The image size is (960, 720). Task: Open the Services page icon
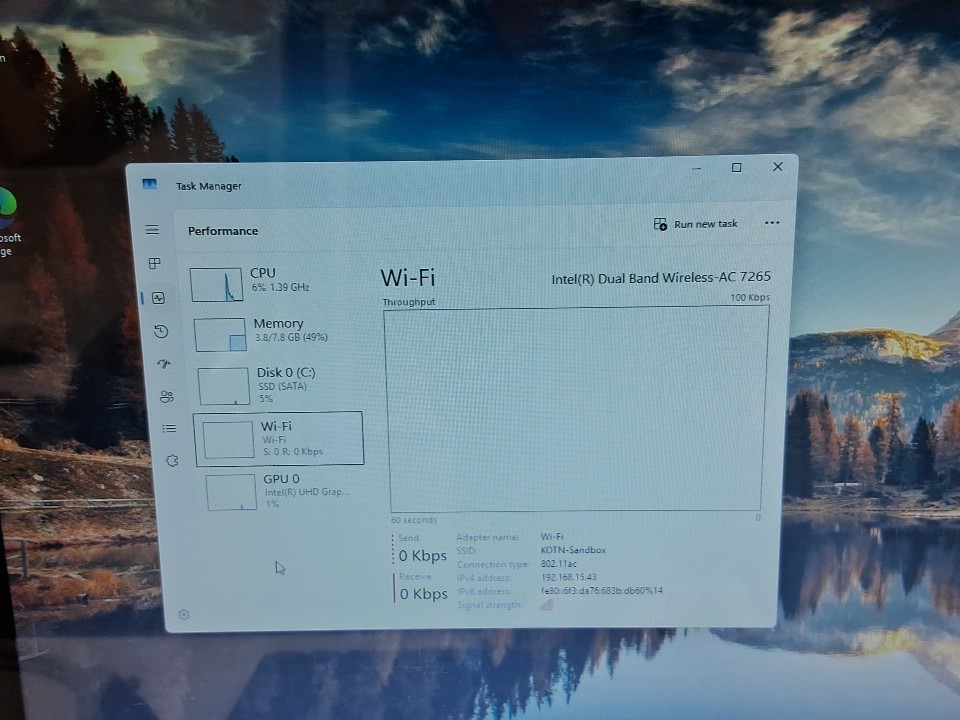coord(171,461)
